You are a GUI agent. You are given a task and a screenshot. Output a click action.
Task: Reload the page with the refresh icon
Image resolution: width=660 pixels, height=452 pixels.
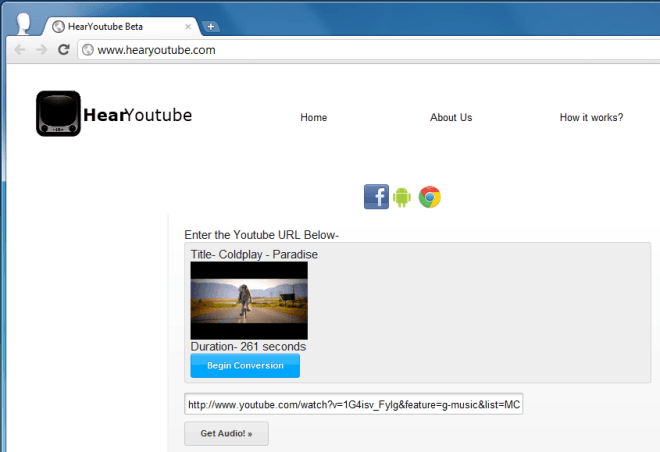[64, 50]
